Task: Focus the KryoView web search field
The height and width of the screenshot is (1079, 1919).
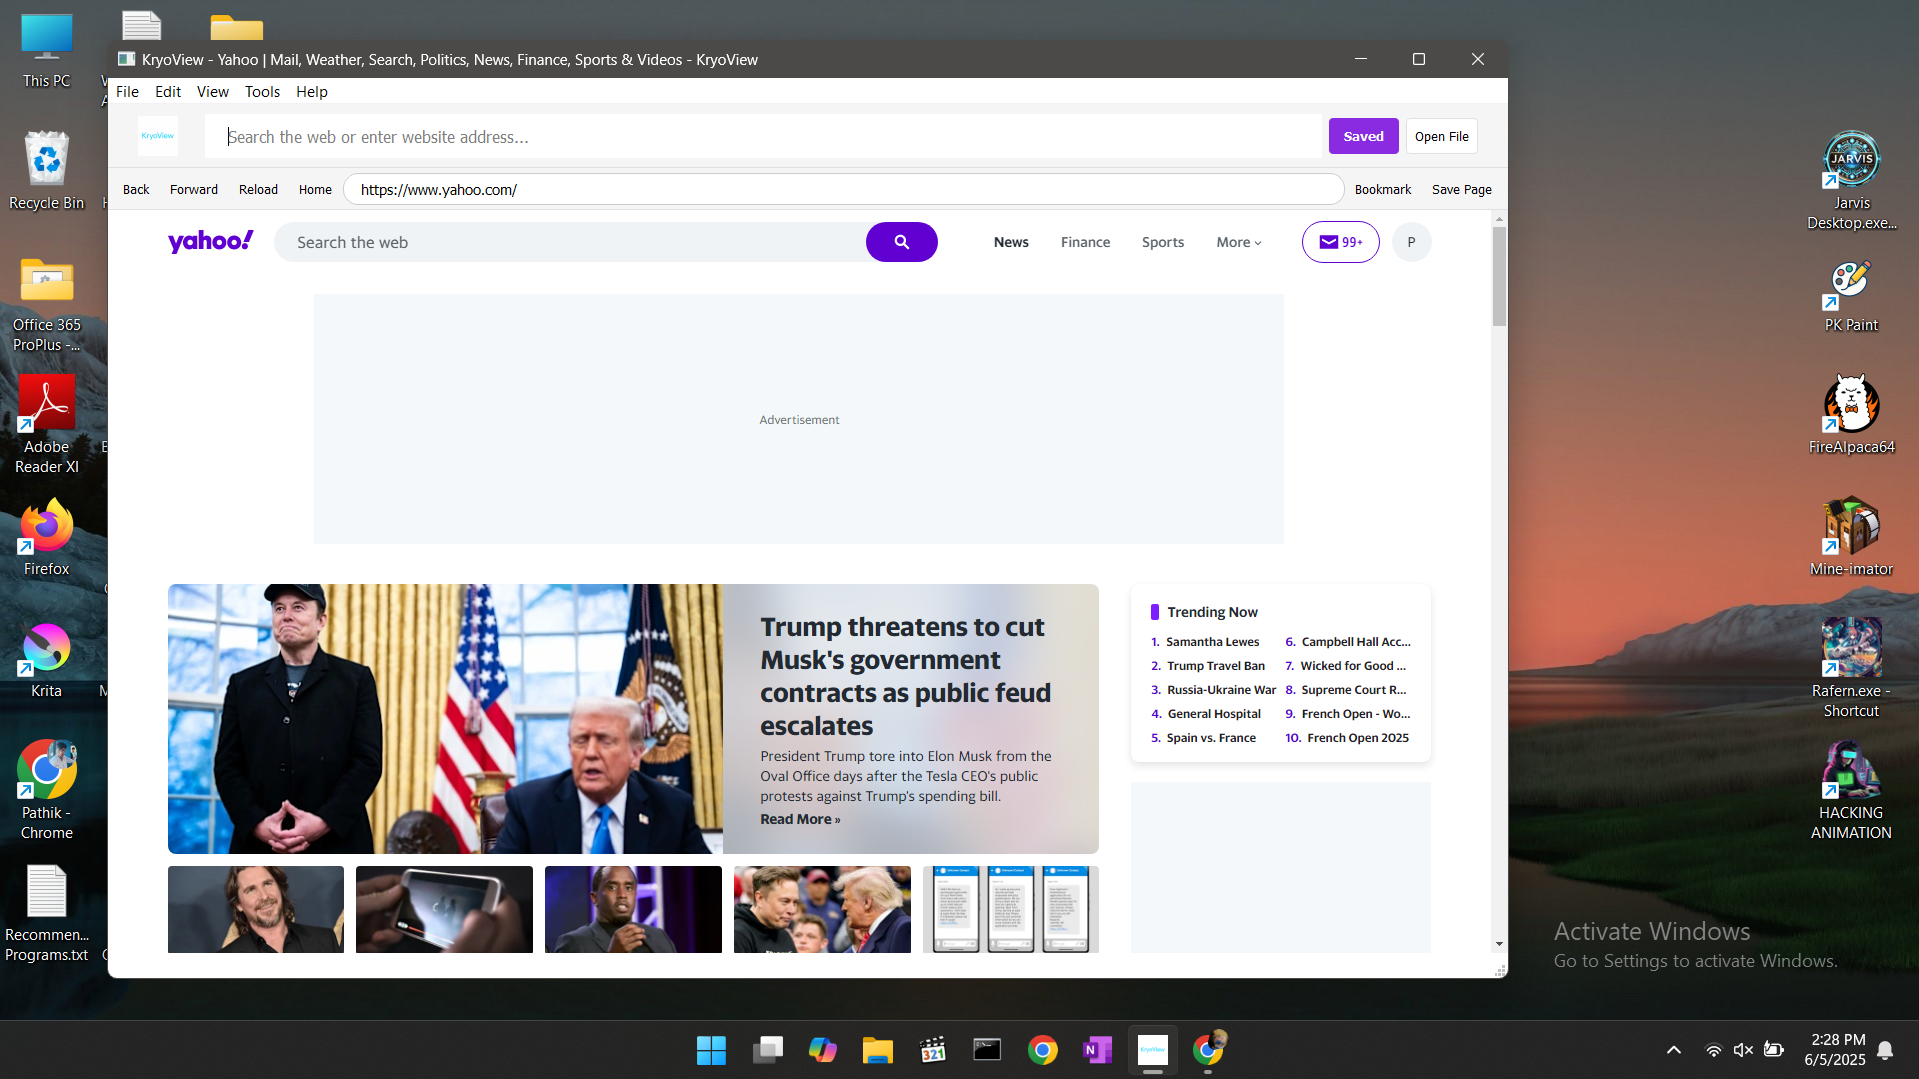Action: tap(763, 136)
